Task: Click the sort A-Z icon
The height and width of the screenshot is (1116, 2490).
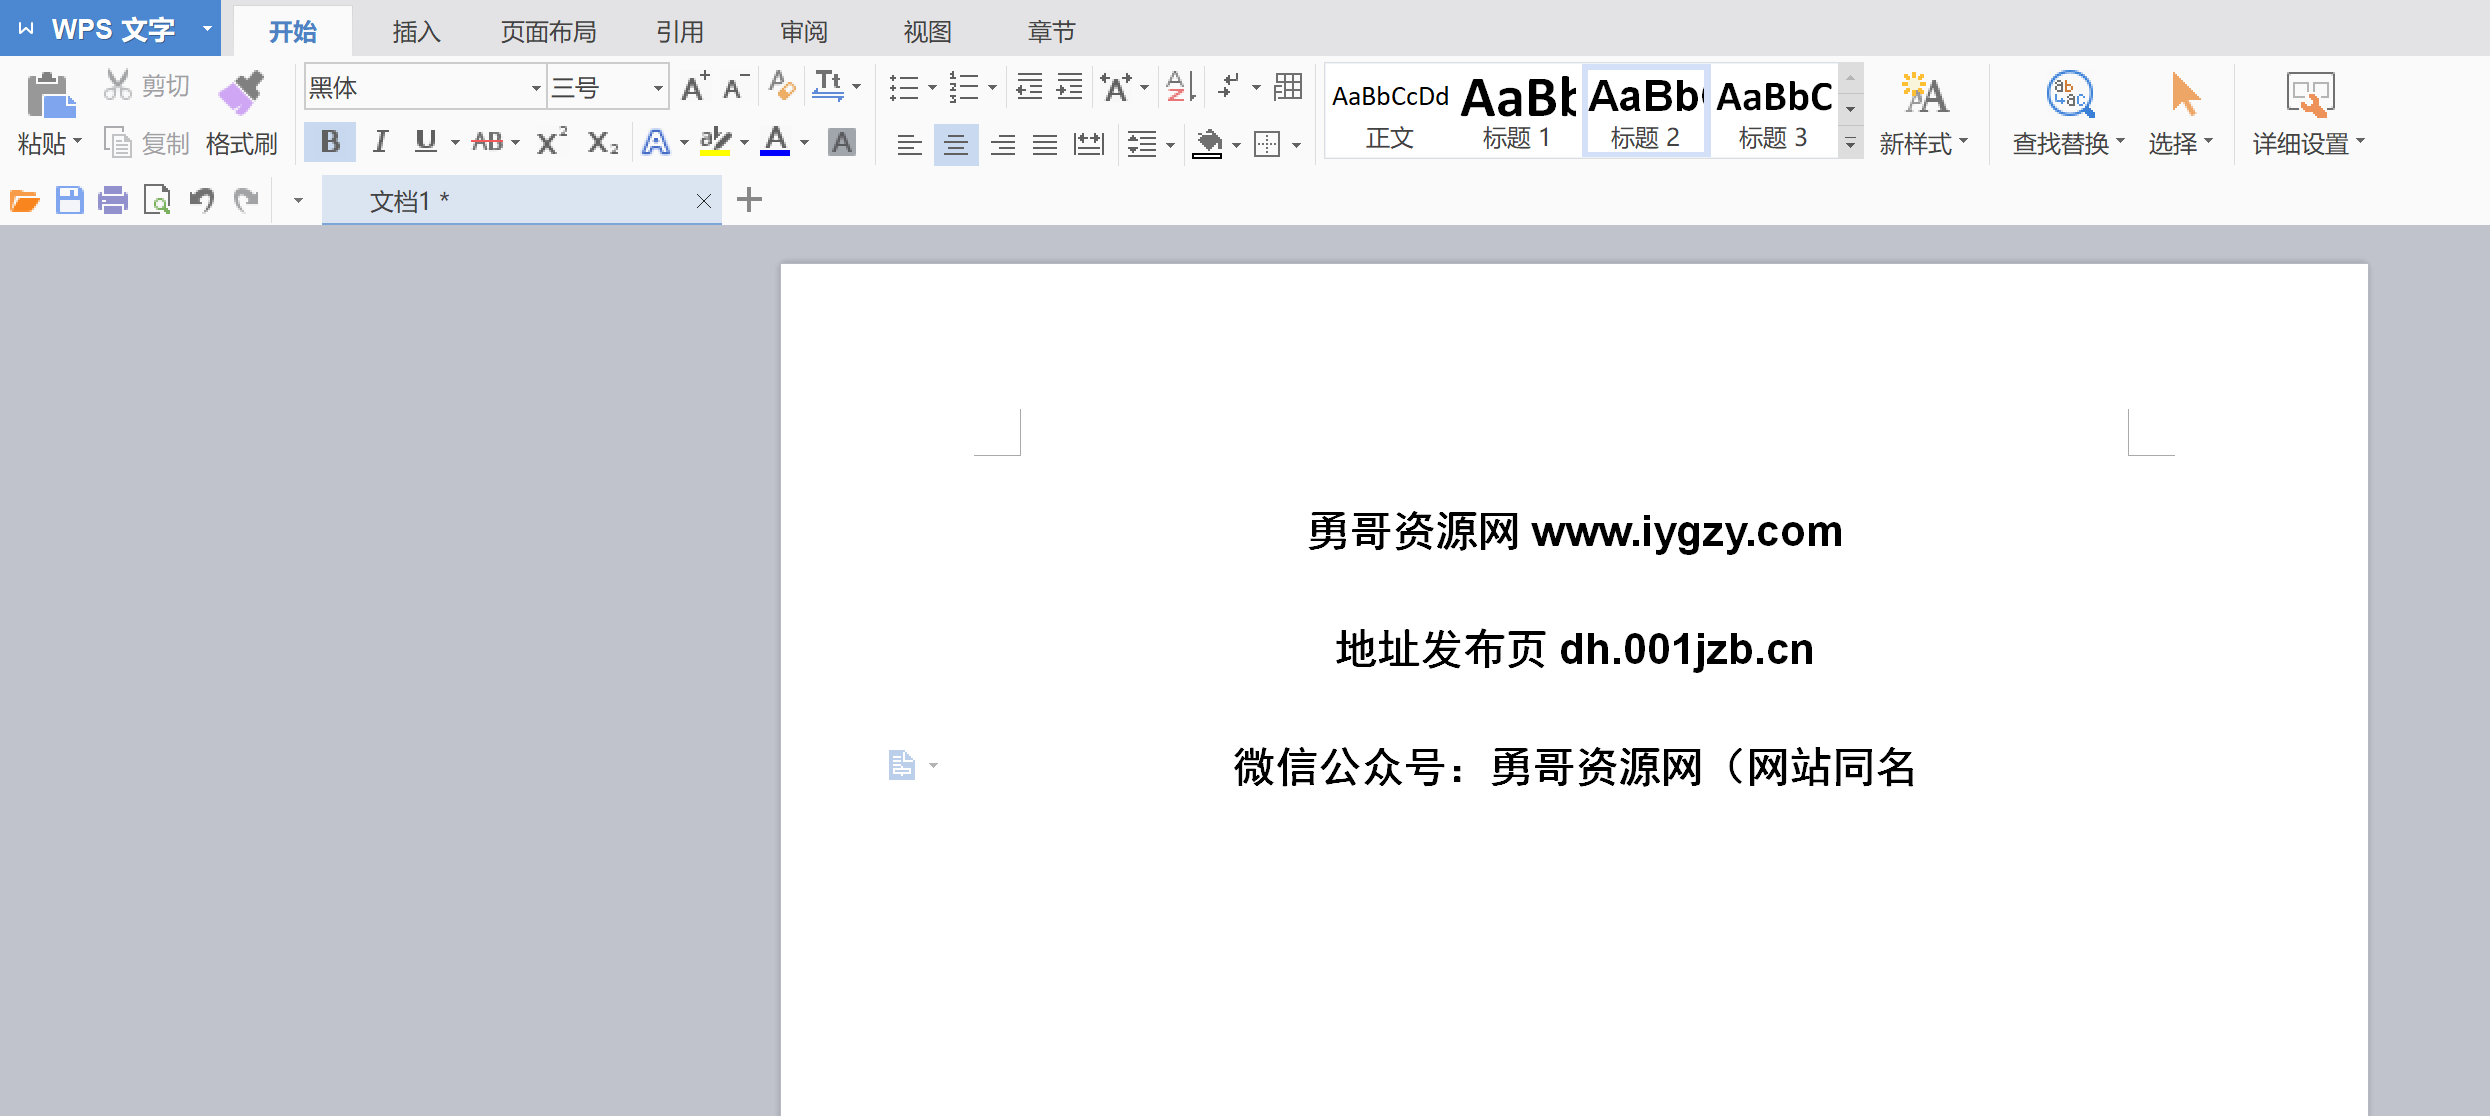Action: point(1181,87)
